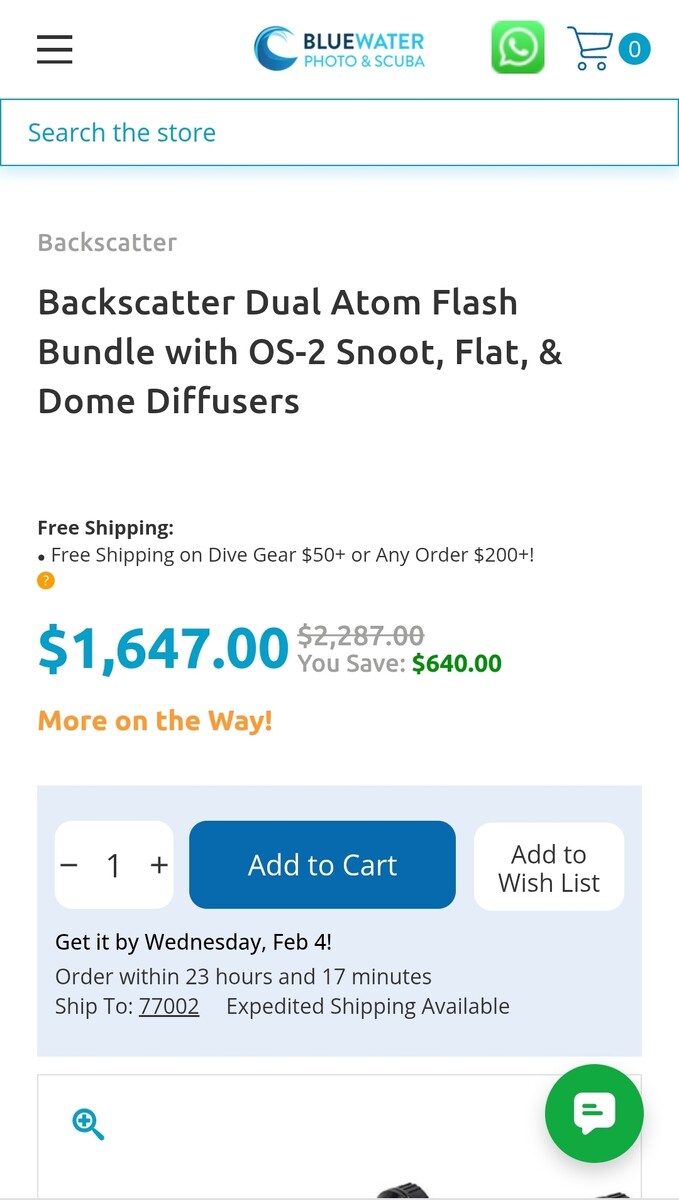Increase quantity with plus button
Viewport: 679px width, 1200px height.
[x=159, y=865]
